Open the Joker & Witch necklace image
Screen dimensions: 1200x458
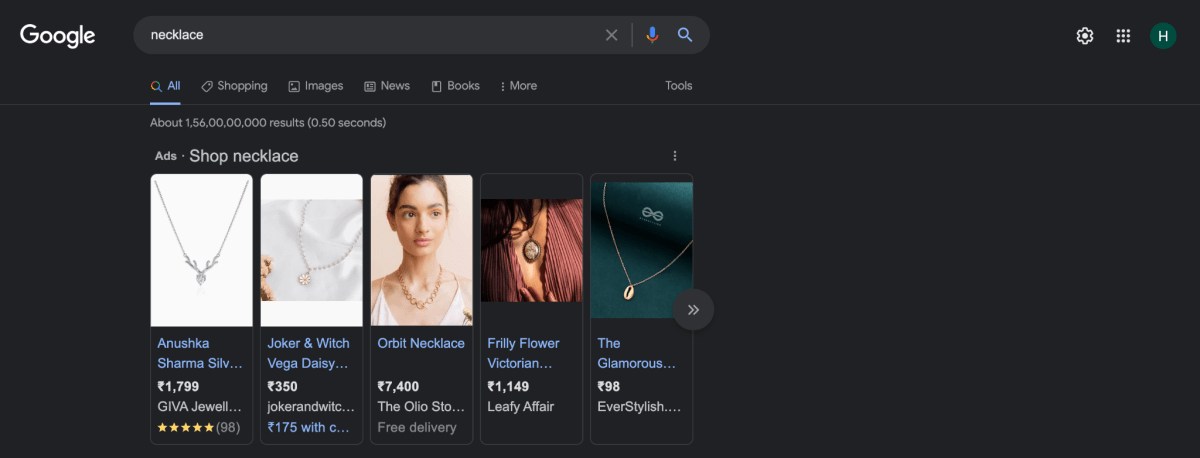point(312,250)
